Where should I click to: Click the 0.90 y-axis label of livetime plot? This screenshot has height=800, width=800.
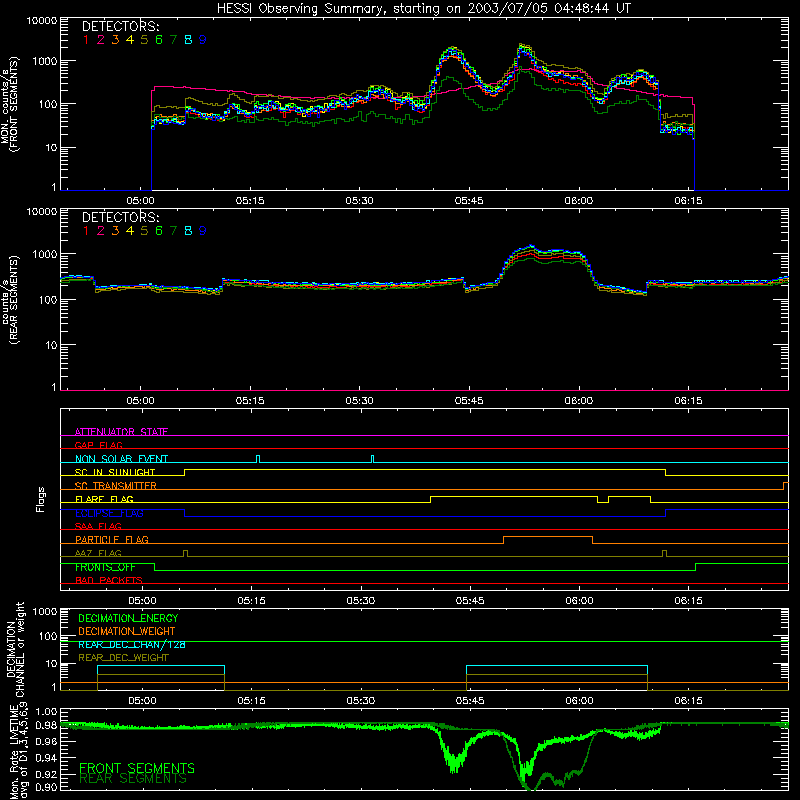[46, 786]
